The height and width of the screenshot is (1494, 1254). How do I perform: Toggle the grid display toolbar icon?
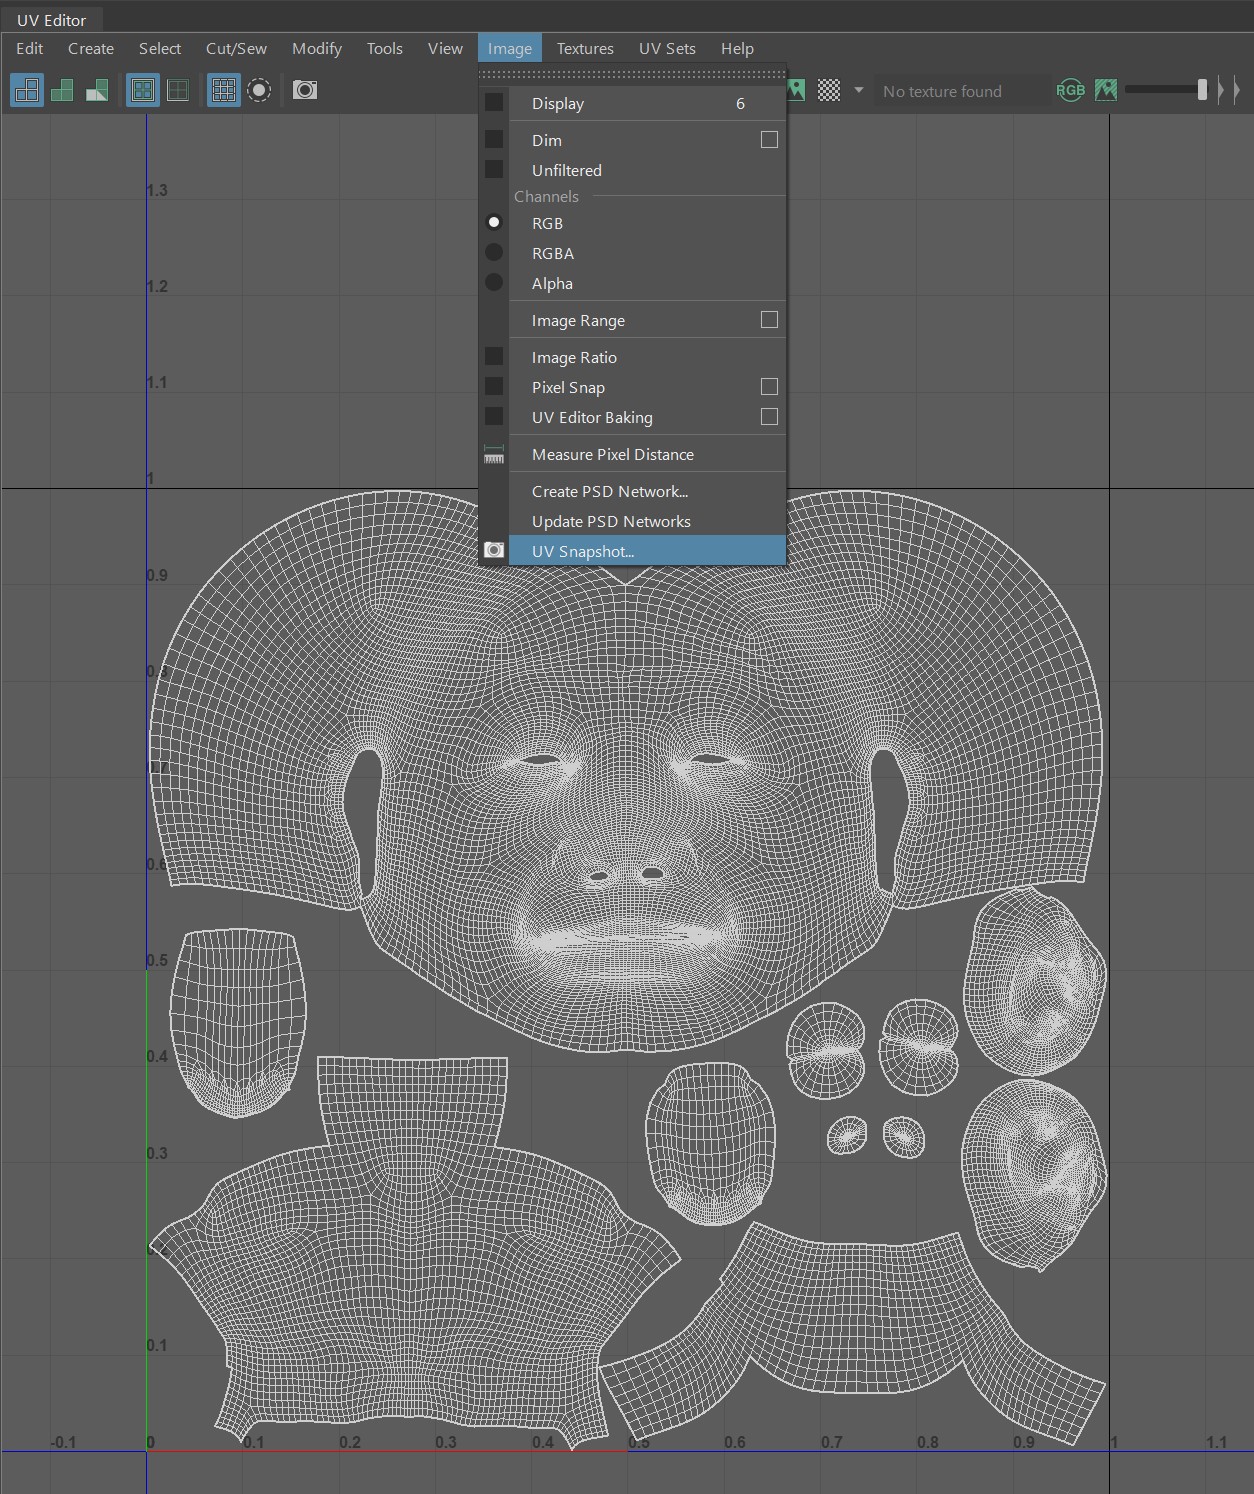coord(223,90)
